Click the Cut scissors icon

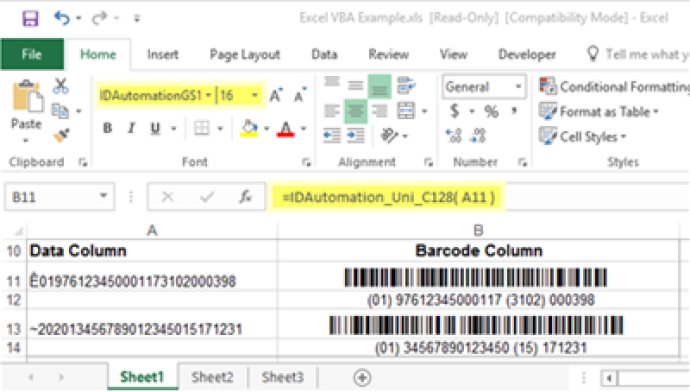pyautogui.click(x=60, y=86)
